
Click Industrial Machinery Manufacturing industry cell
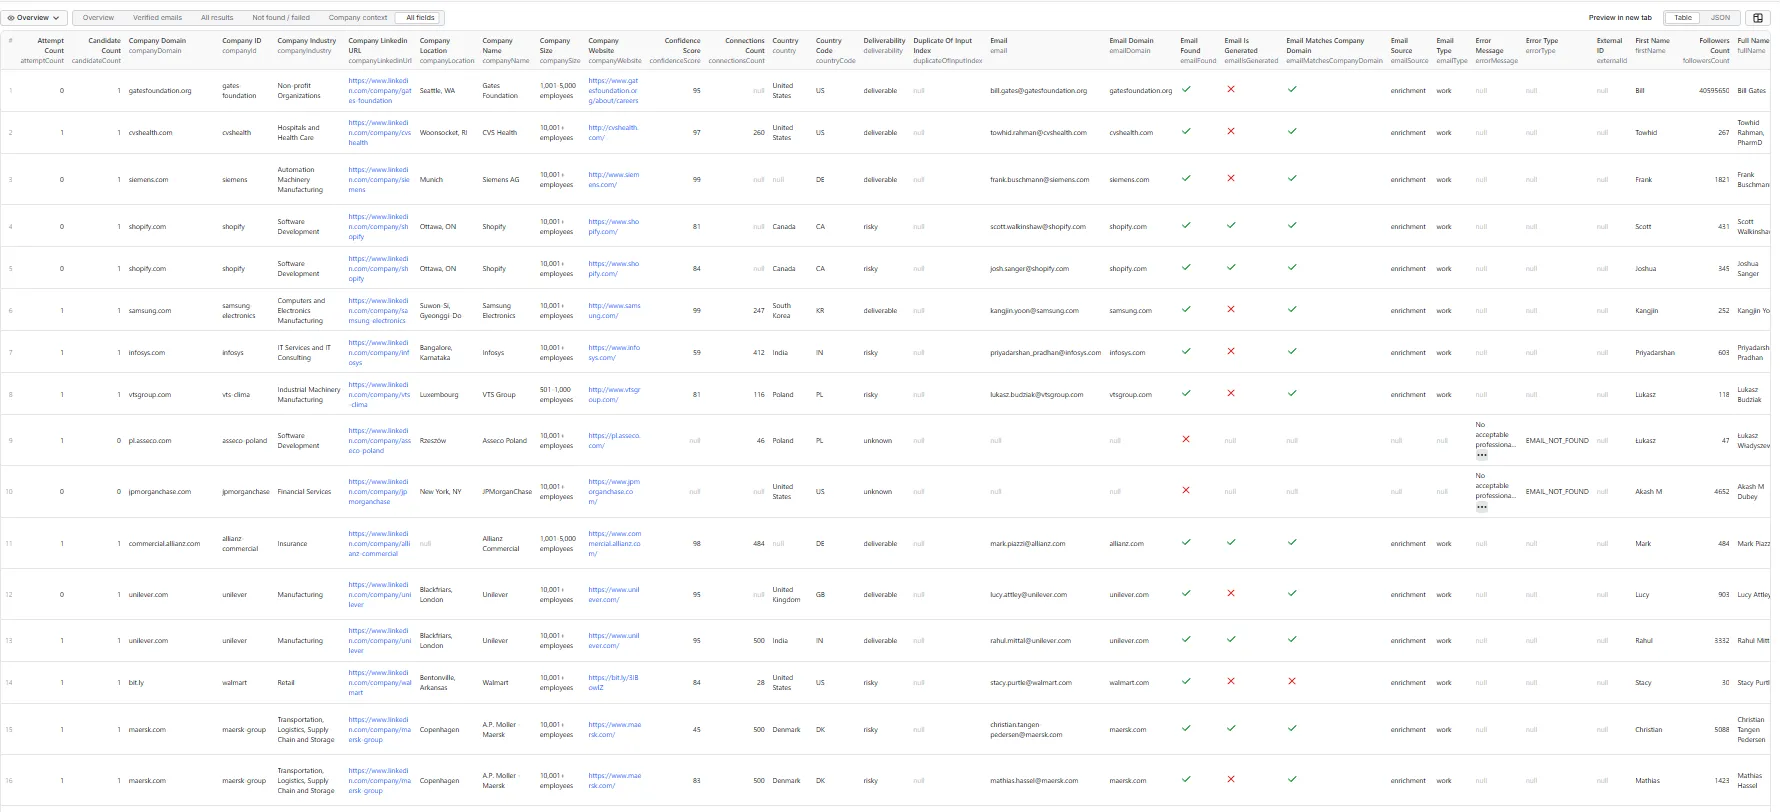coord(308,394)
